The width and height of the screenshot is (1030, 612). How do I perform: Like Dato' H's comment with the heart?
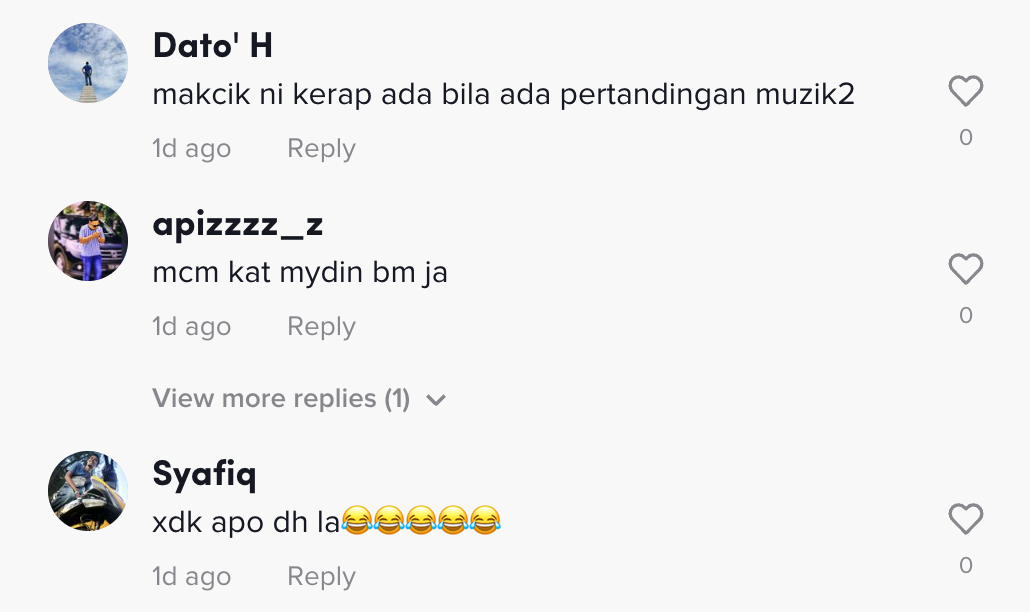point(965,92)
